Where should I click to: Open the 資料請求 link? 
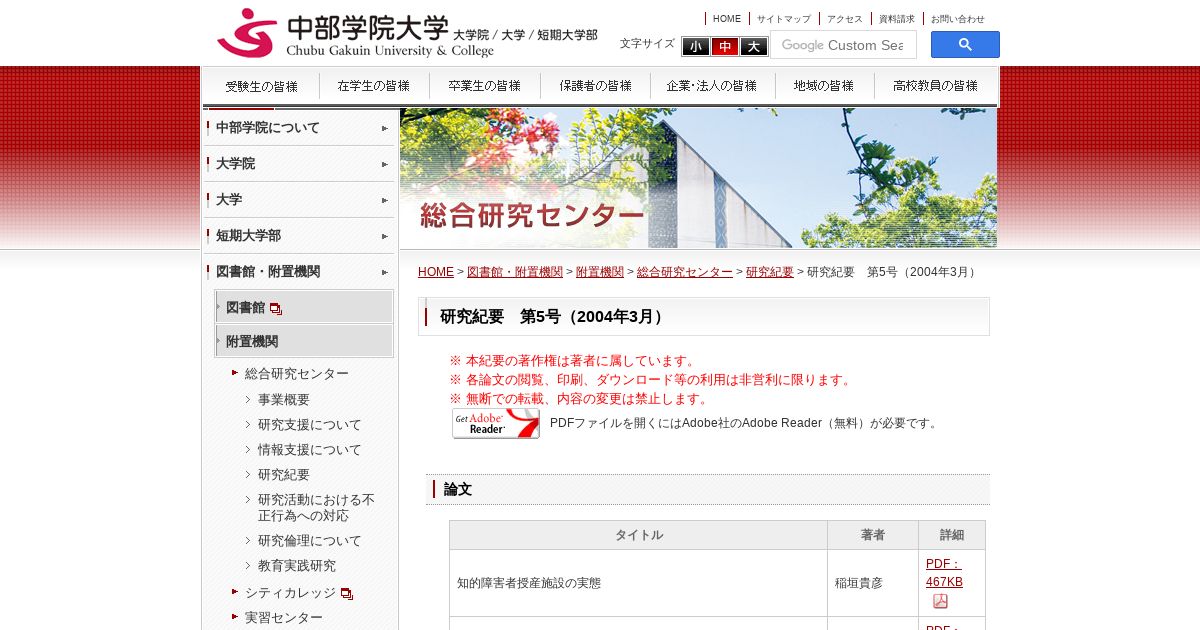point(897,19)
